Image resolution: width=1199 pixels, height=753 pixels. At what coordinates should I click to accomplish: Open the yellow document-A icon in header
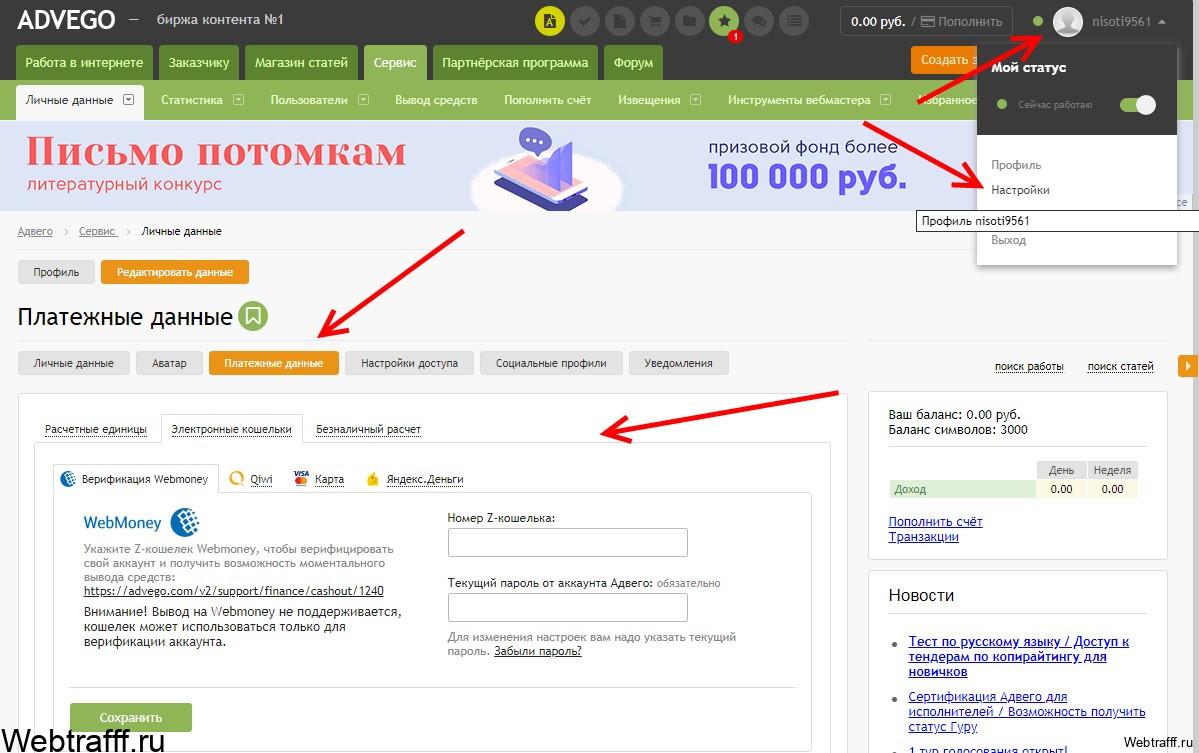tap(549, 21)
